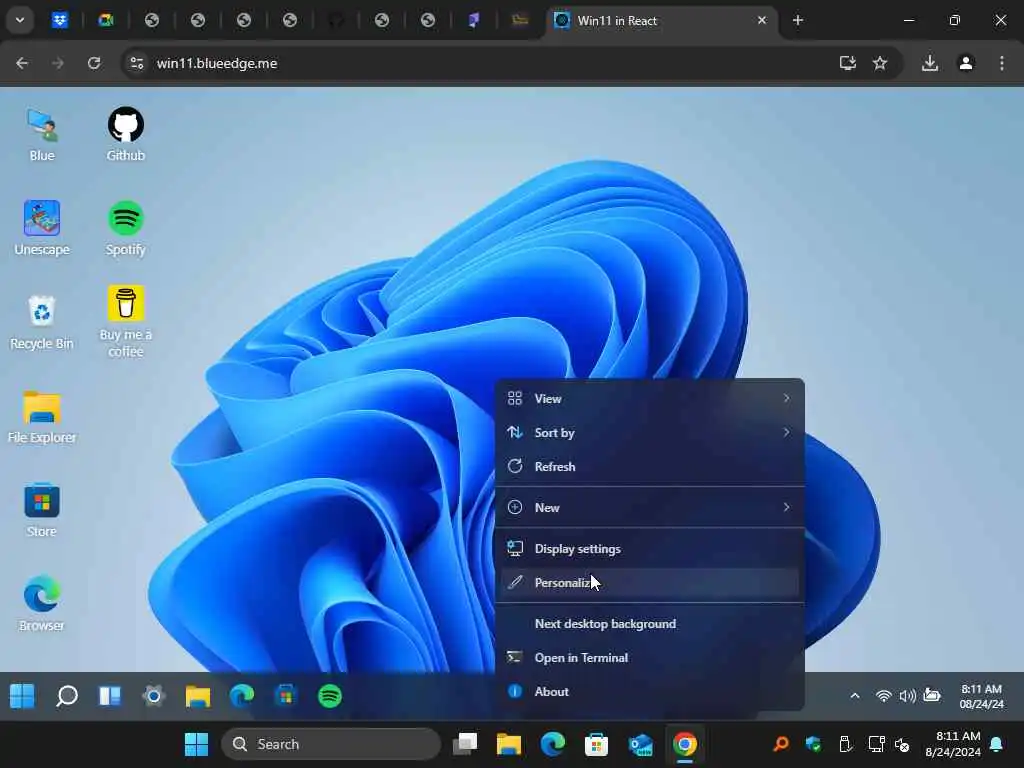Expand the New submenu

pos(650,507)
